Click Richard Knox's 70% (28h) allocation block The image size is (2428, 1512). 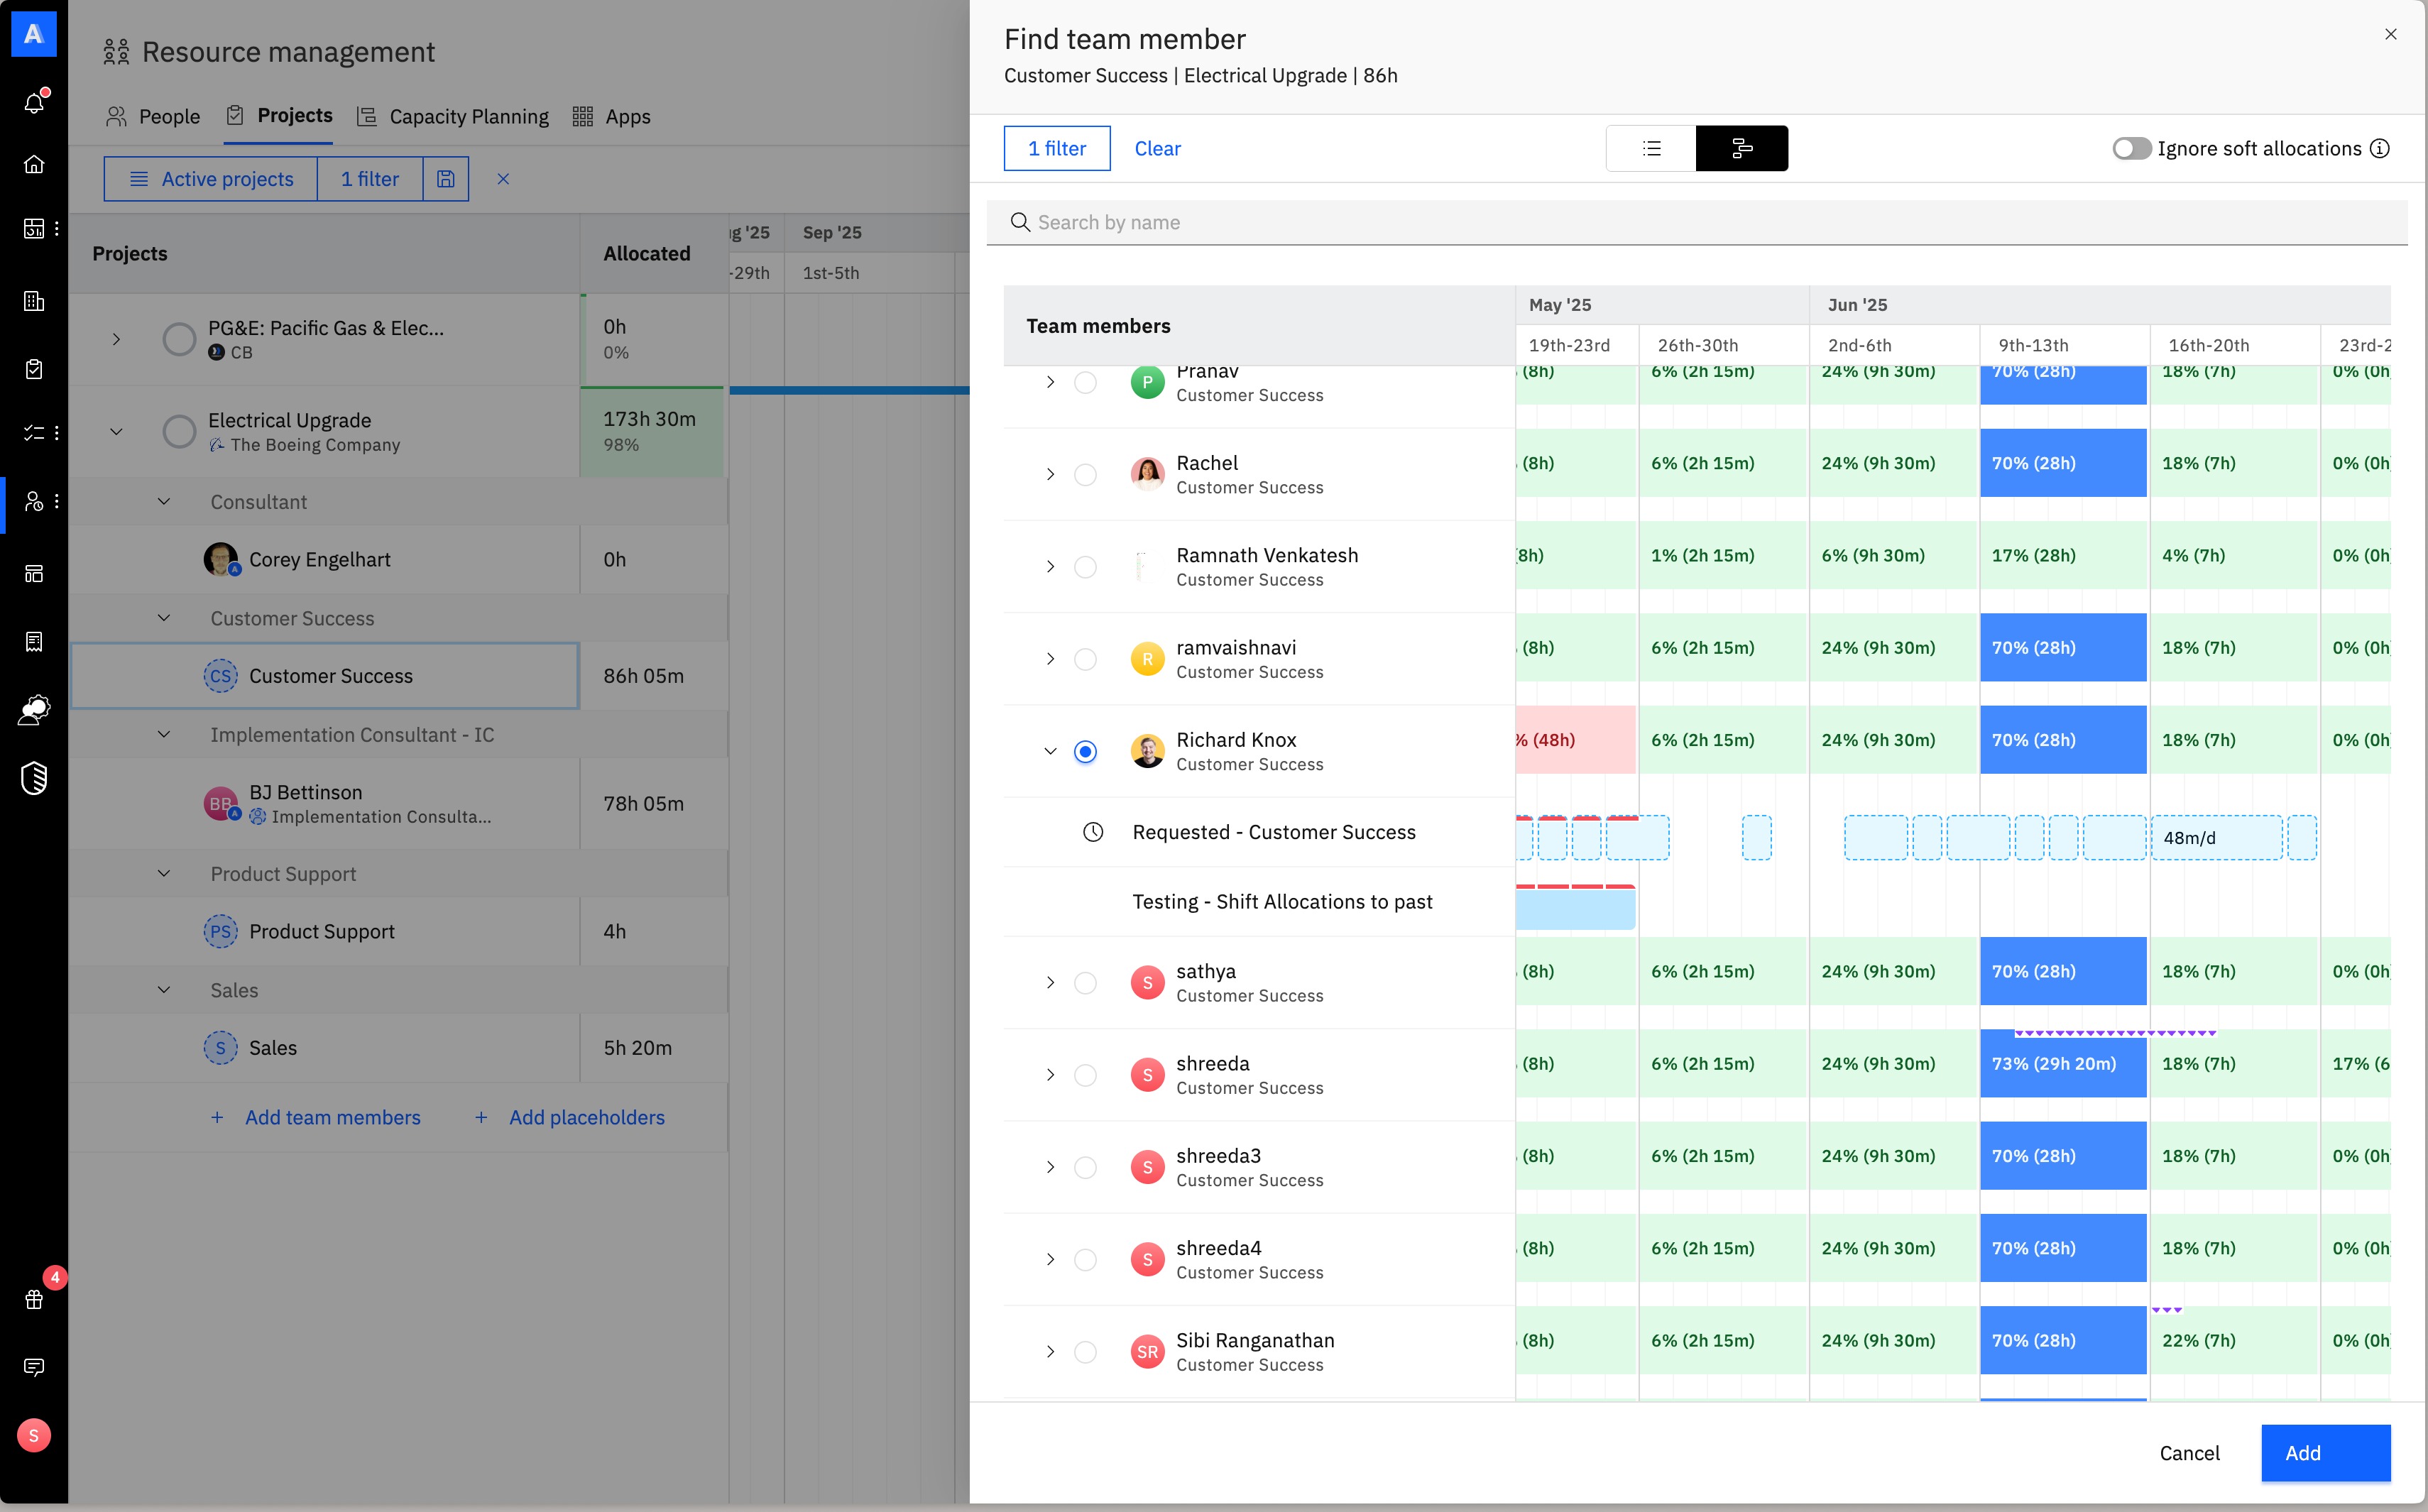[2062, 740]
